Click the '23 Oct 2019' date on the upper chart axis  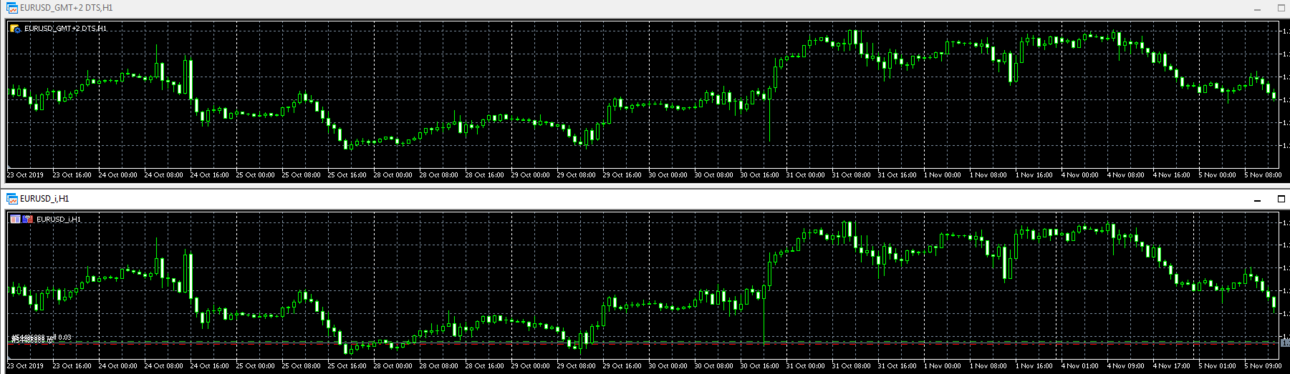coord(26,175)
